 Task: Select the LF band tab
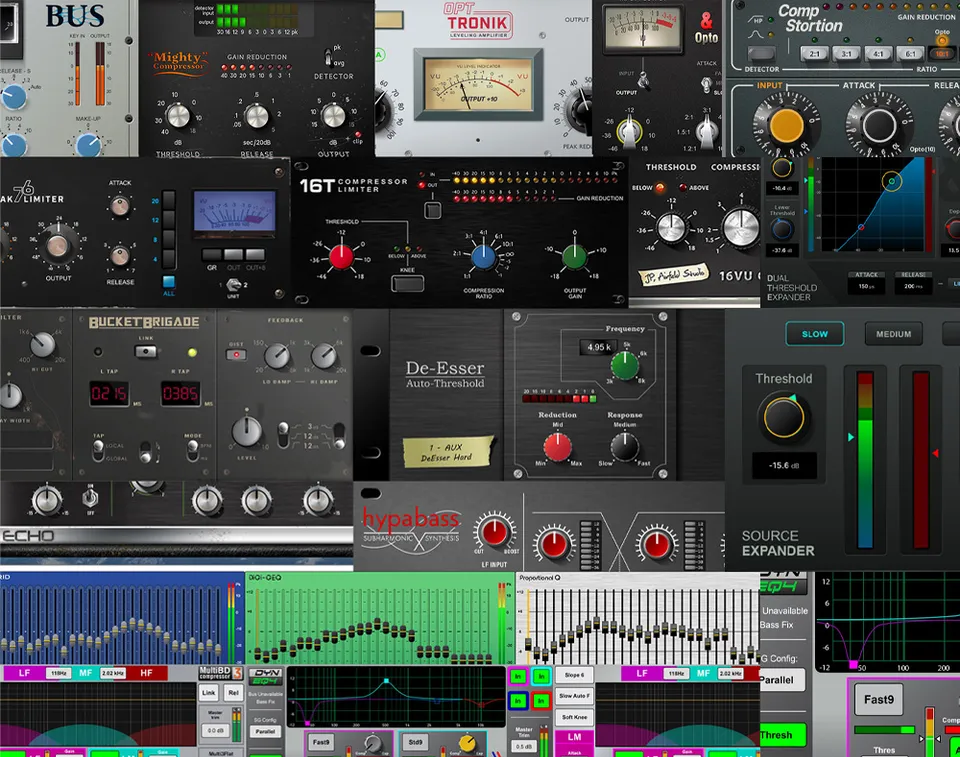click(x=24, y=673)
